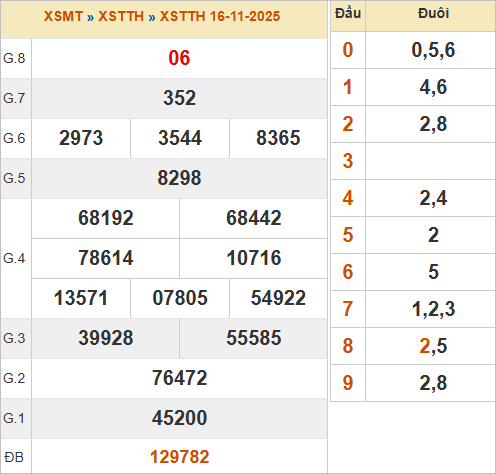Select G.2 number 76472

(179, 378)
